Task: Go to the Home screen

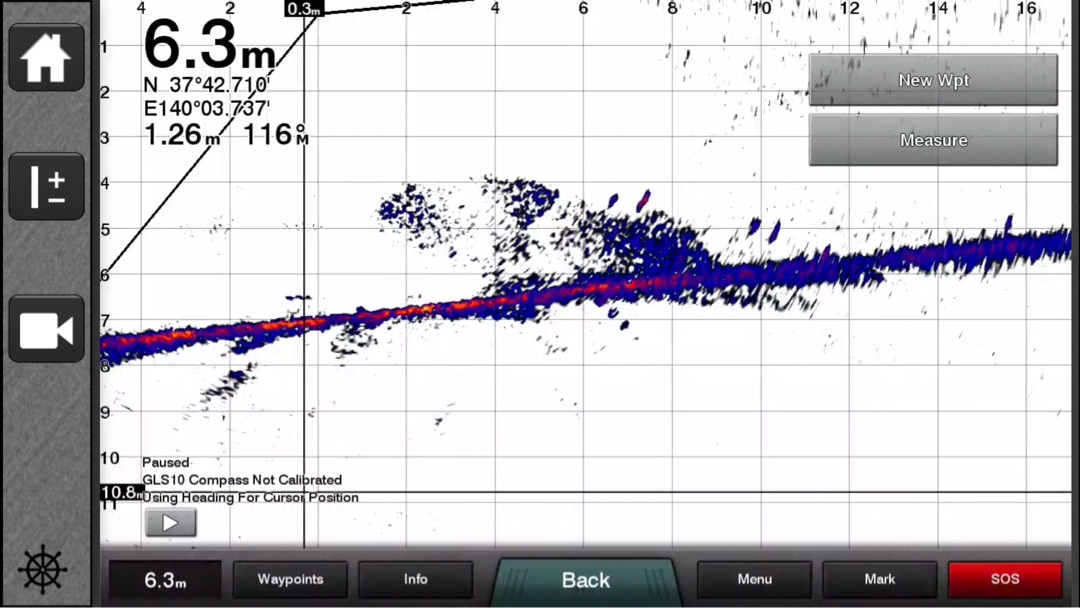Action: pos(46,58)
